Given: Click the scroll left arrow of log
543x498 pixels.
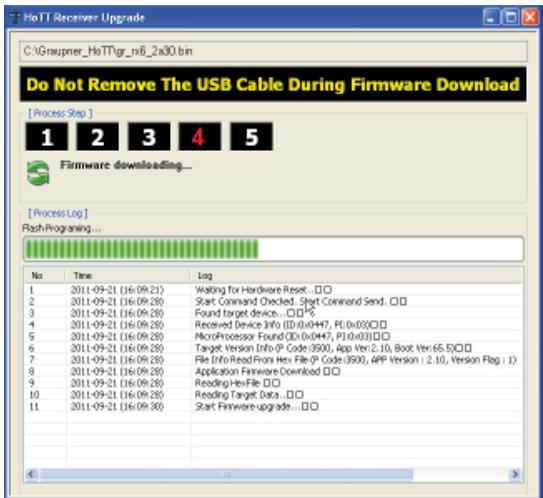Looking at the screenshot, I should point(31,474).
